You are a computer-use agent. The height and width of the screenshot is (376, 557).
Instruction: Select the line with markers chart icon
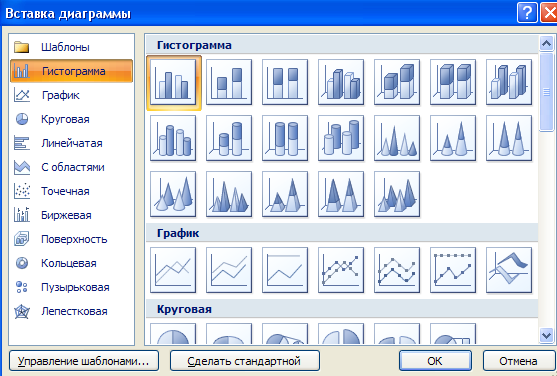click(341, 270)
